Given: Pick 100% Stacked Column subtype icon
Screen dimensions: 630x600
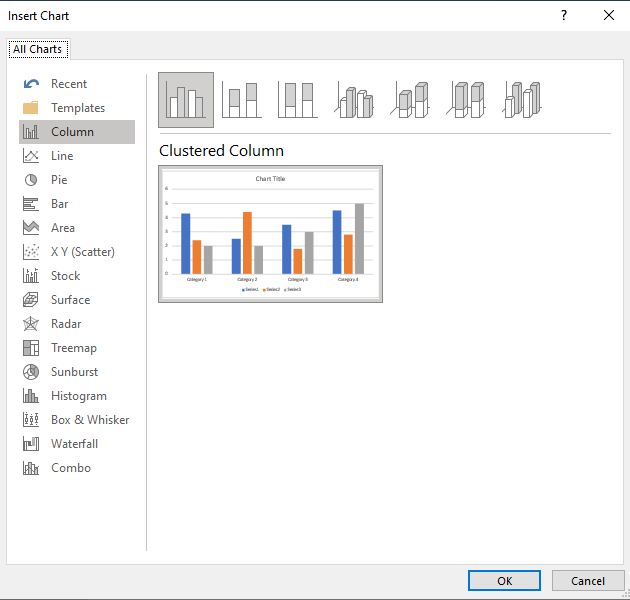Looking at the screenshot, I should tap(298, 100).
